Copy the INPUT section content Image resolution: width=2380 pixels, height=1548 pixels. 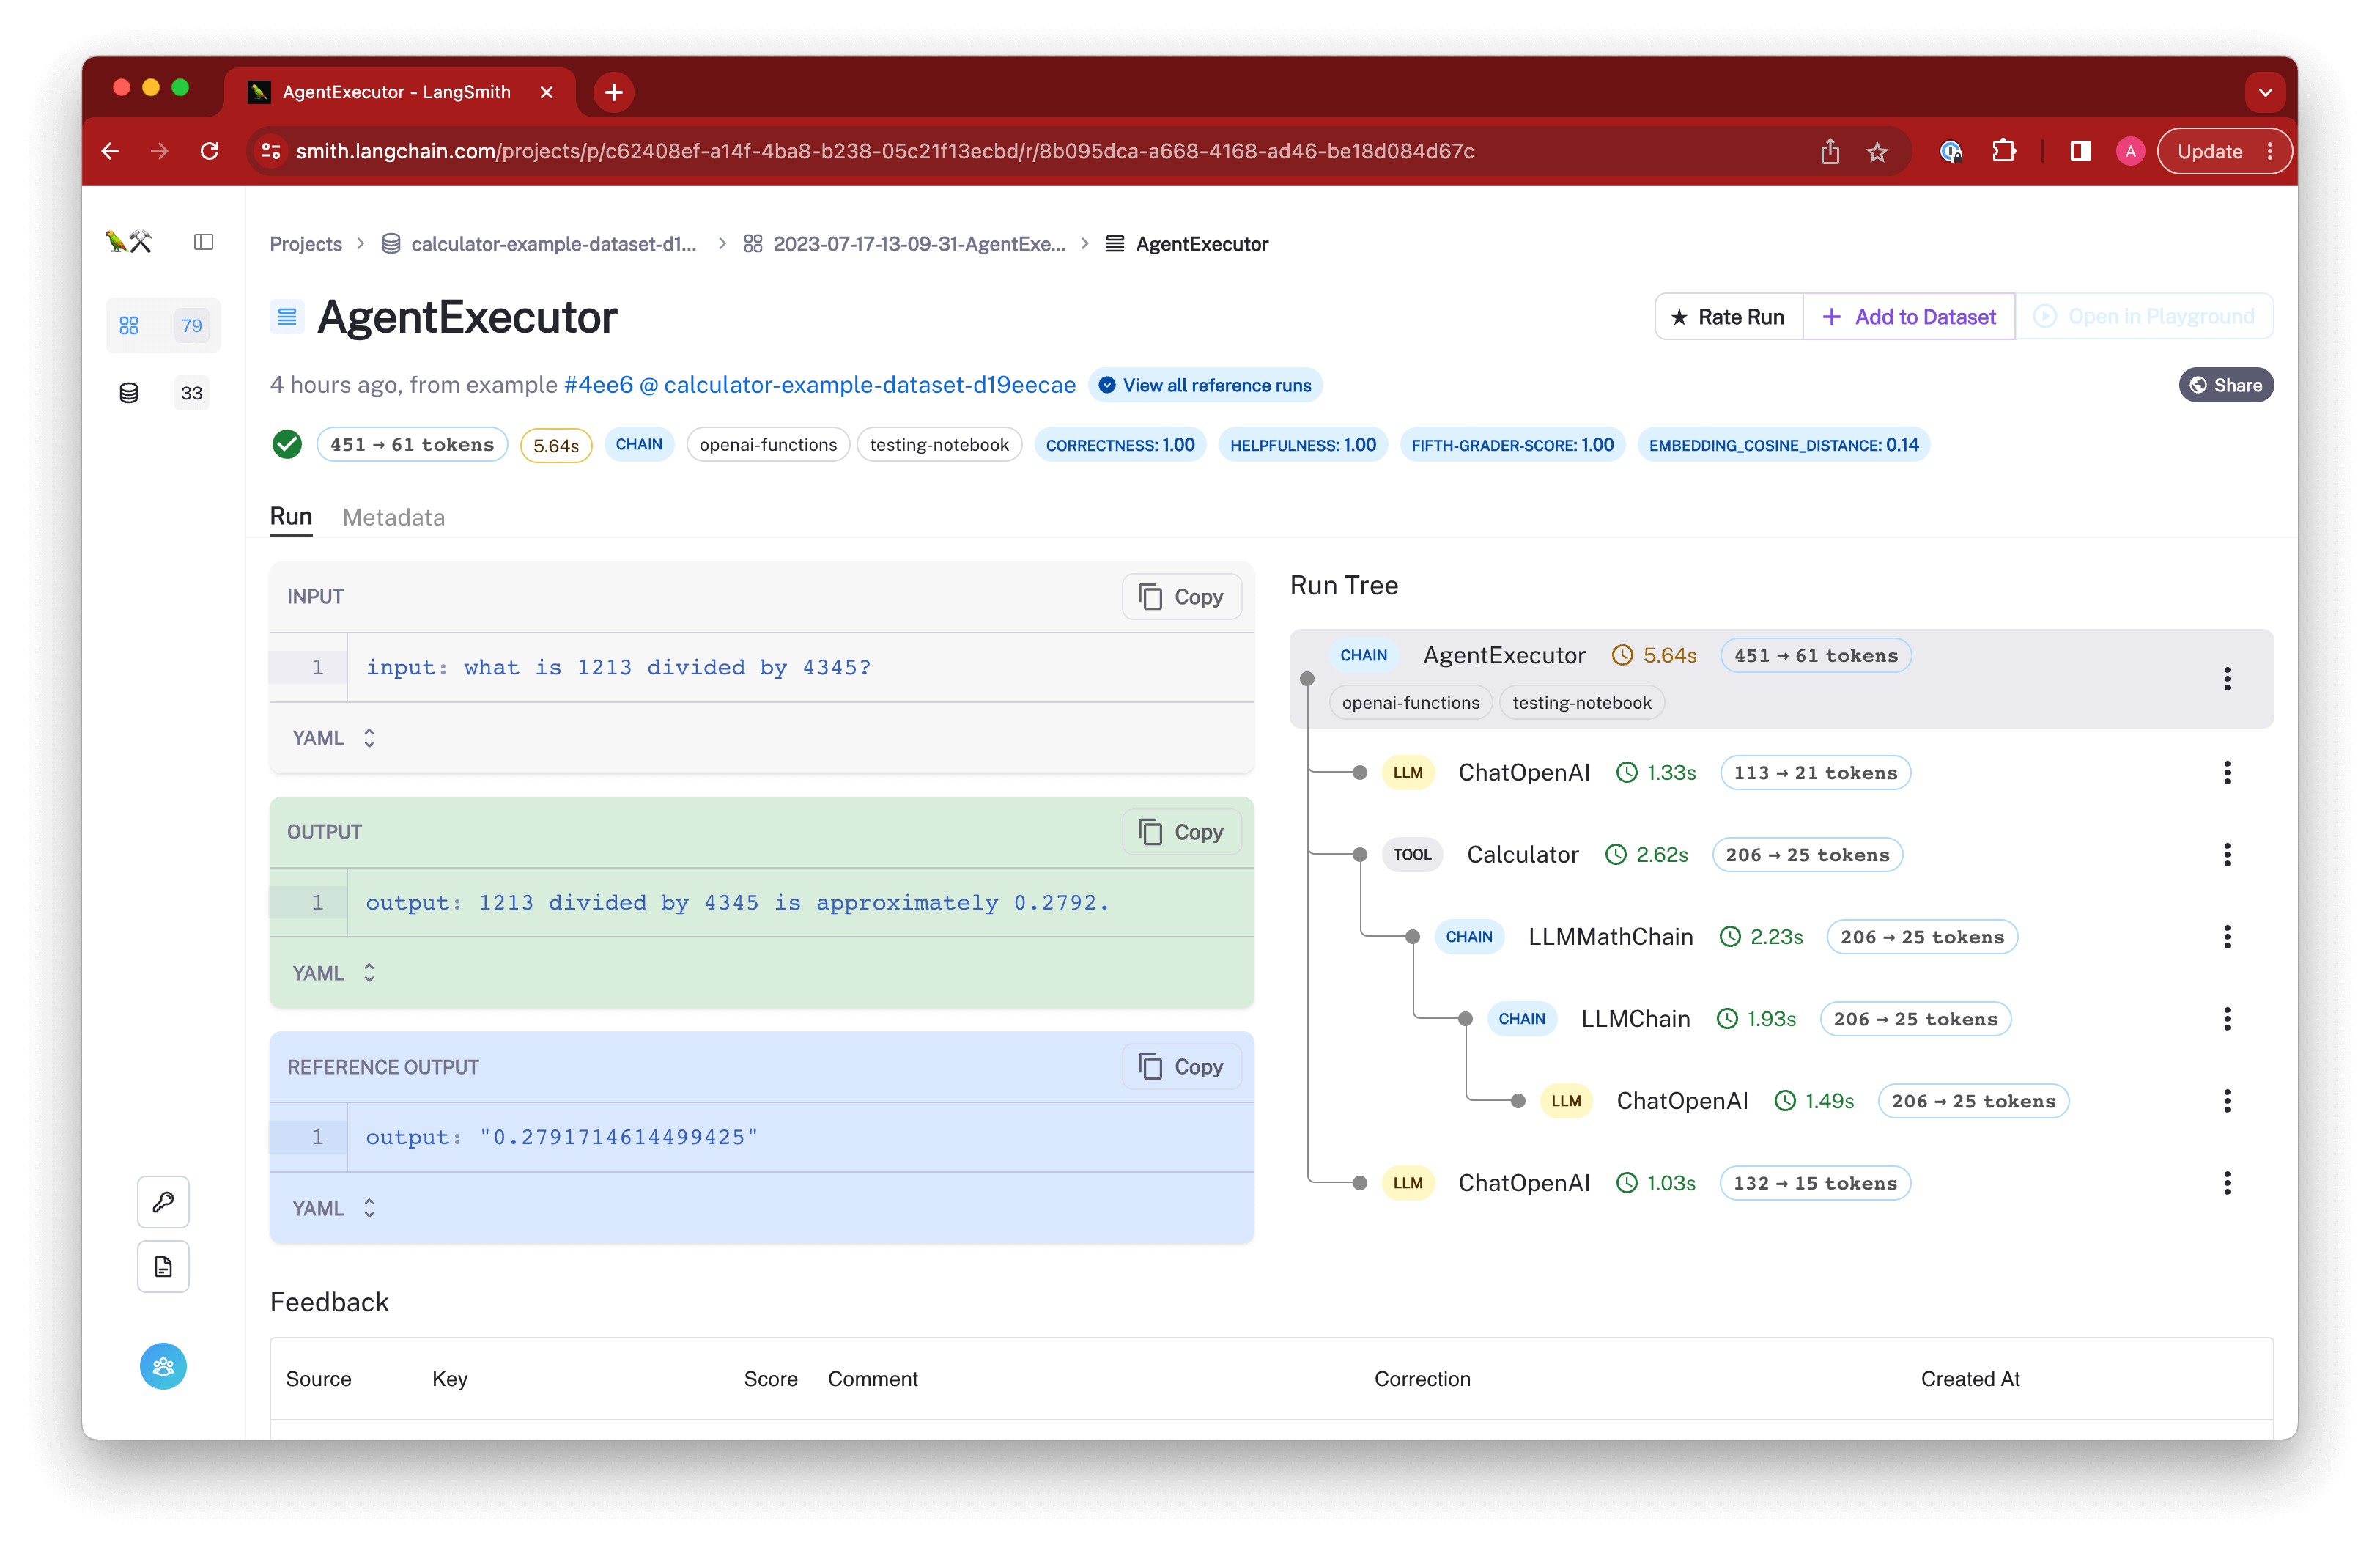[1181, 597]
